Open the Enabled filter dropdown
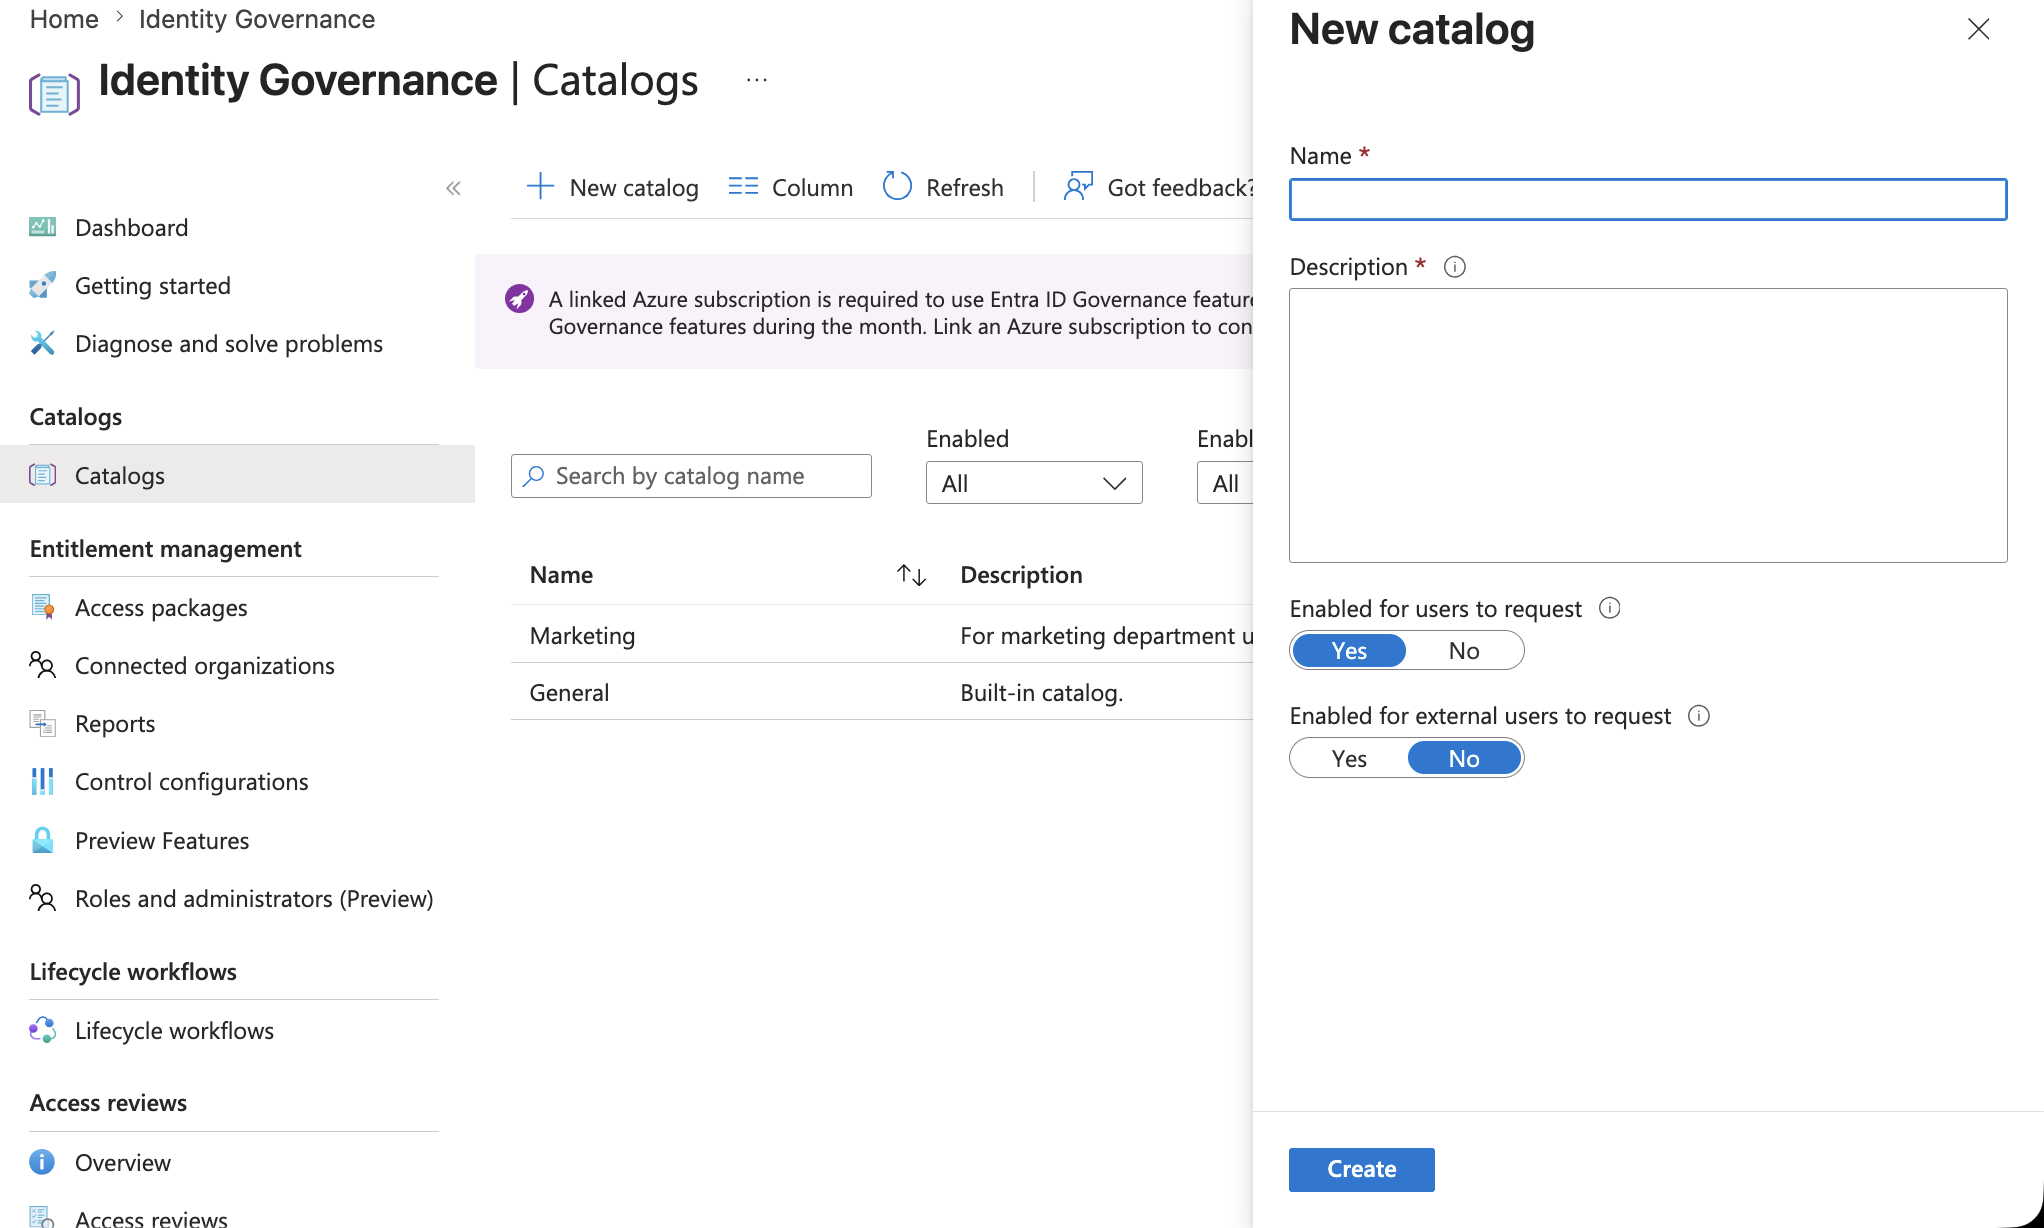 (1034, 483)
